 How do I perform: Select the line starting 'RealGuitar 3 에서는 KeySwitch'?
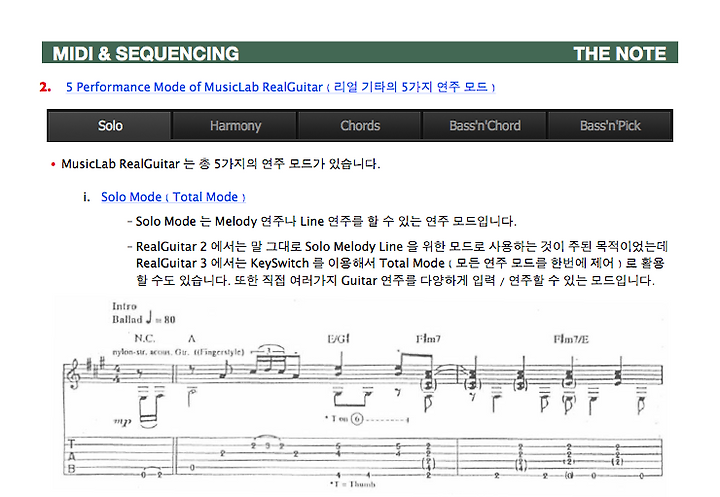(x=400, y=263)
